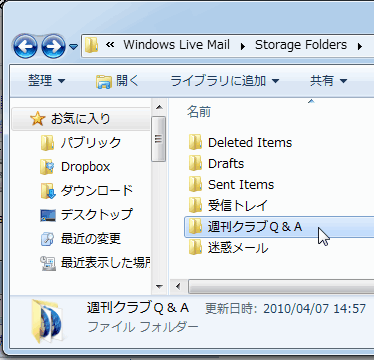Screen dimensions: 374x360
Task: Click the Back navigation arrow button
Action: [25, 46]
